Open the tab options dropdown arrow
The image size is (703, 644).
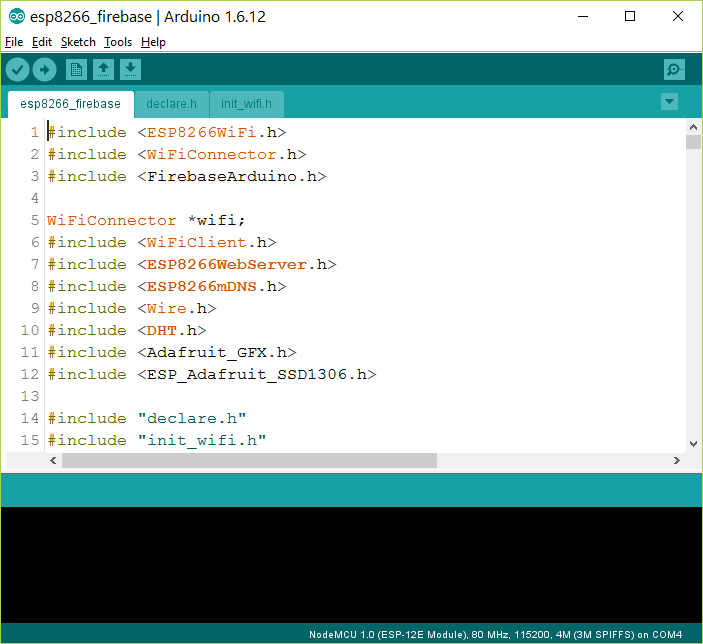click(x=669, y=102)
